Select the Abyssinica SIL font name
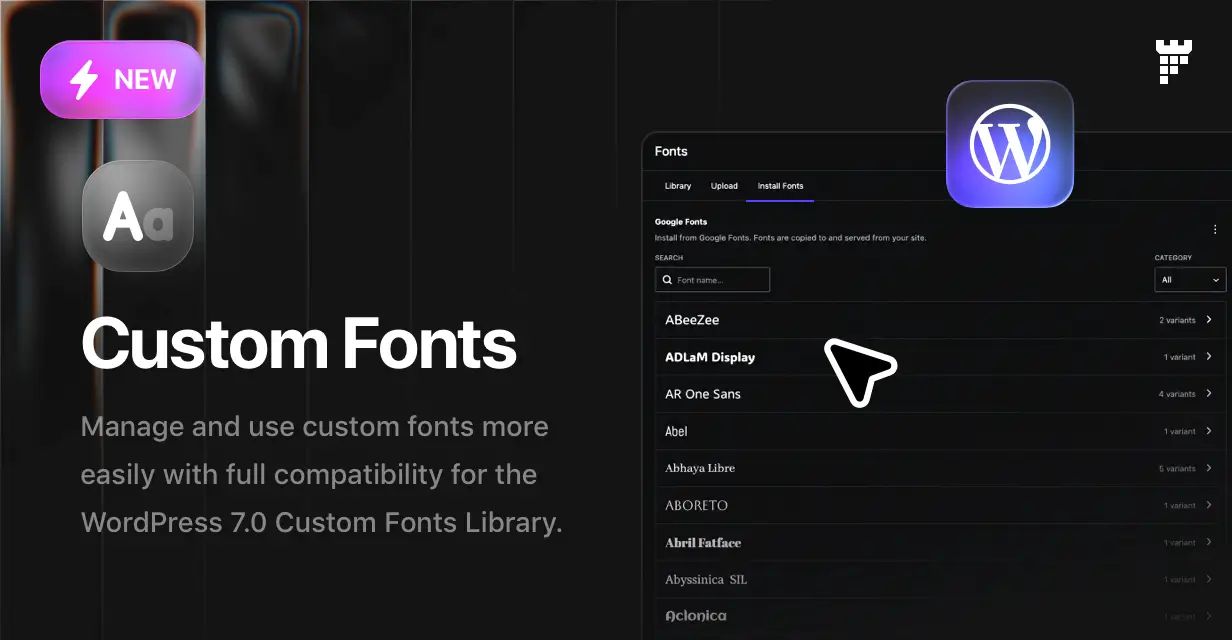This screenshot has height=640, width=1232. [x=706, y=579]
